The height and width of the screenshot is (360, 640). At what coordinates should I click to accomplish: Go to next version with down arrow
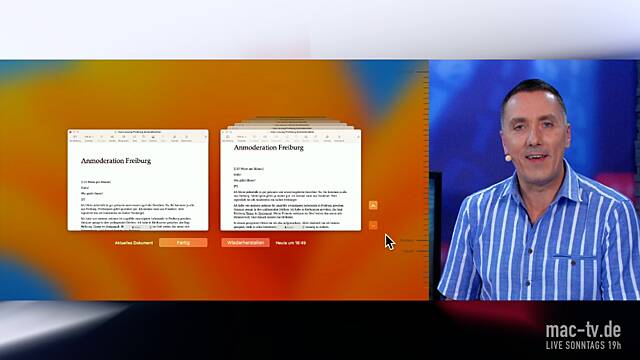373,225
